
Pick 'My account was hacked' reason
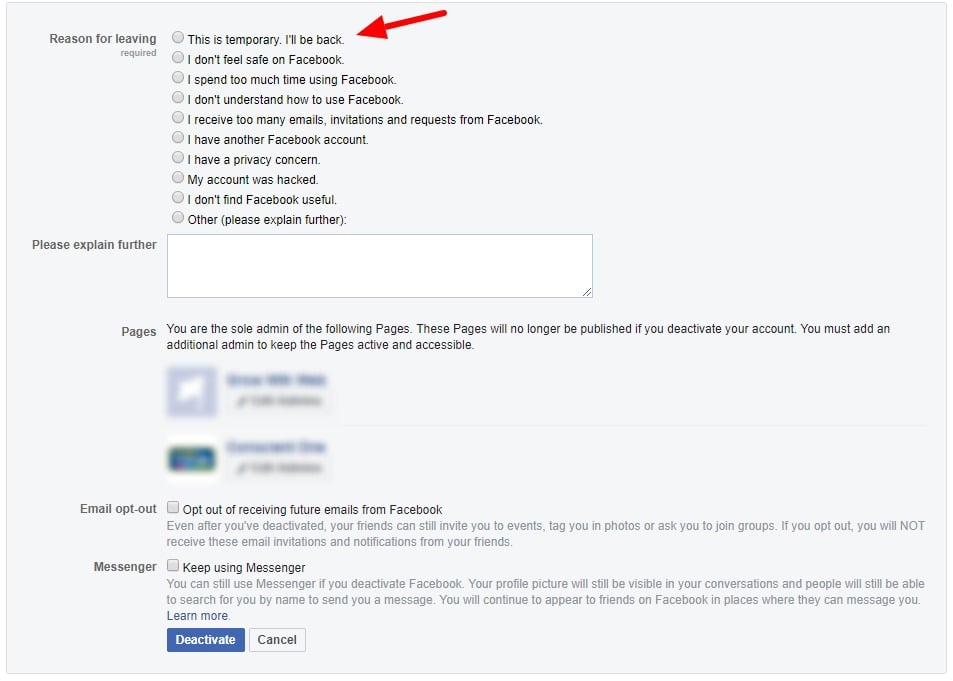(x=177, y=178)
